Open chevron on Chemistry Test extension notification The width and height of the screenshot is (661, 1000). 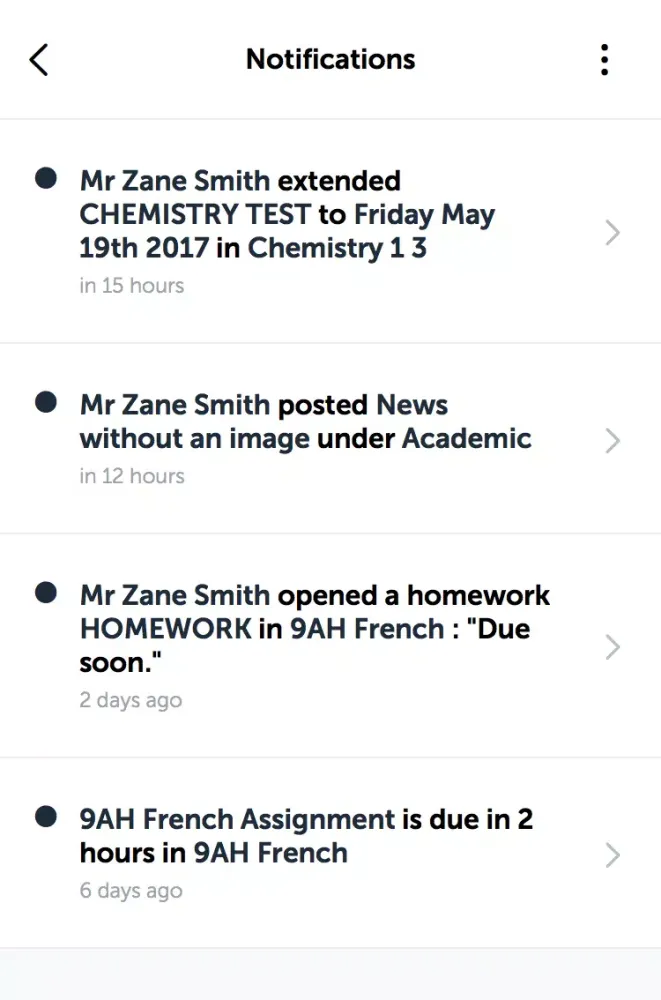coord(613,233)
